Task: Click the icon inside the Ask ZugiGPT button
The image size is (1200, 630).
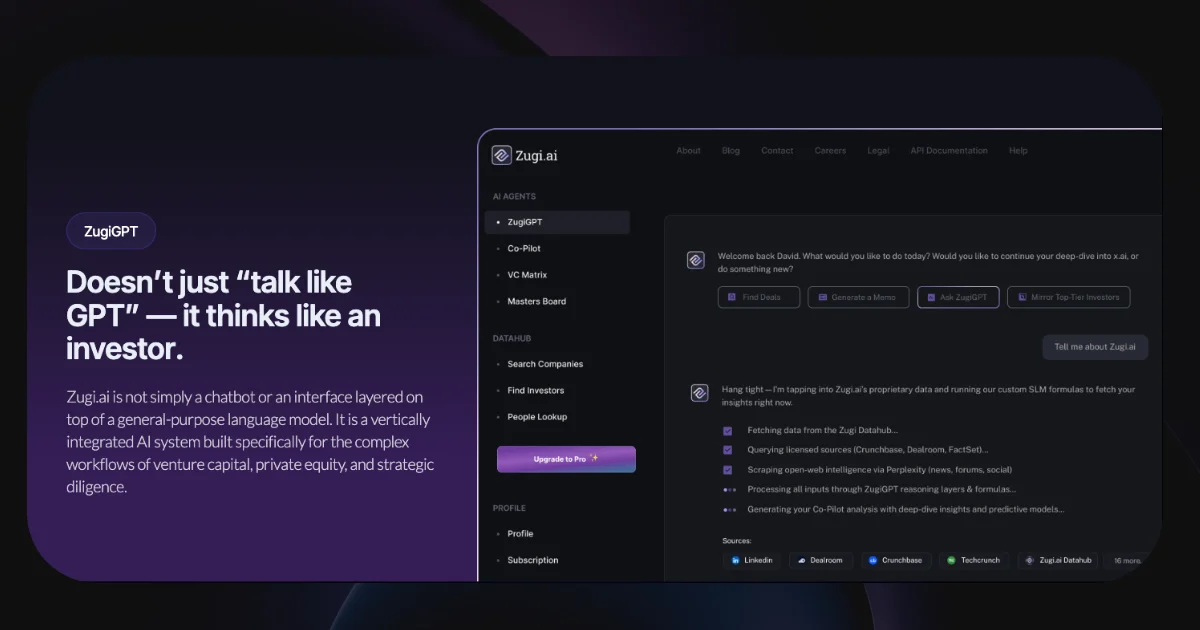Action: [x=931, y=297]
